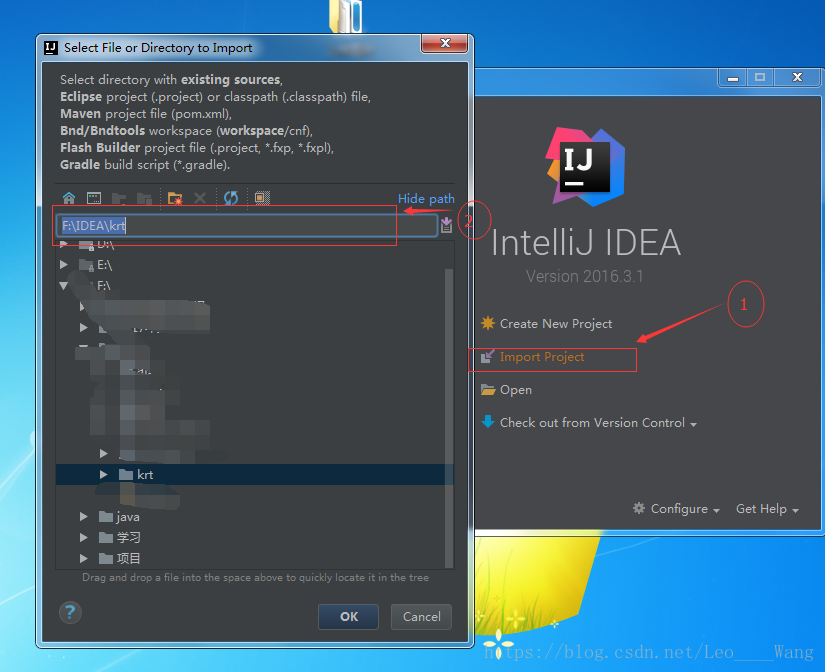Expand the E:\ drive node
Image resolution: width=825 pixels, height=672 pixels.
click(64, 265)
